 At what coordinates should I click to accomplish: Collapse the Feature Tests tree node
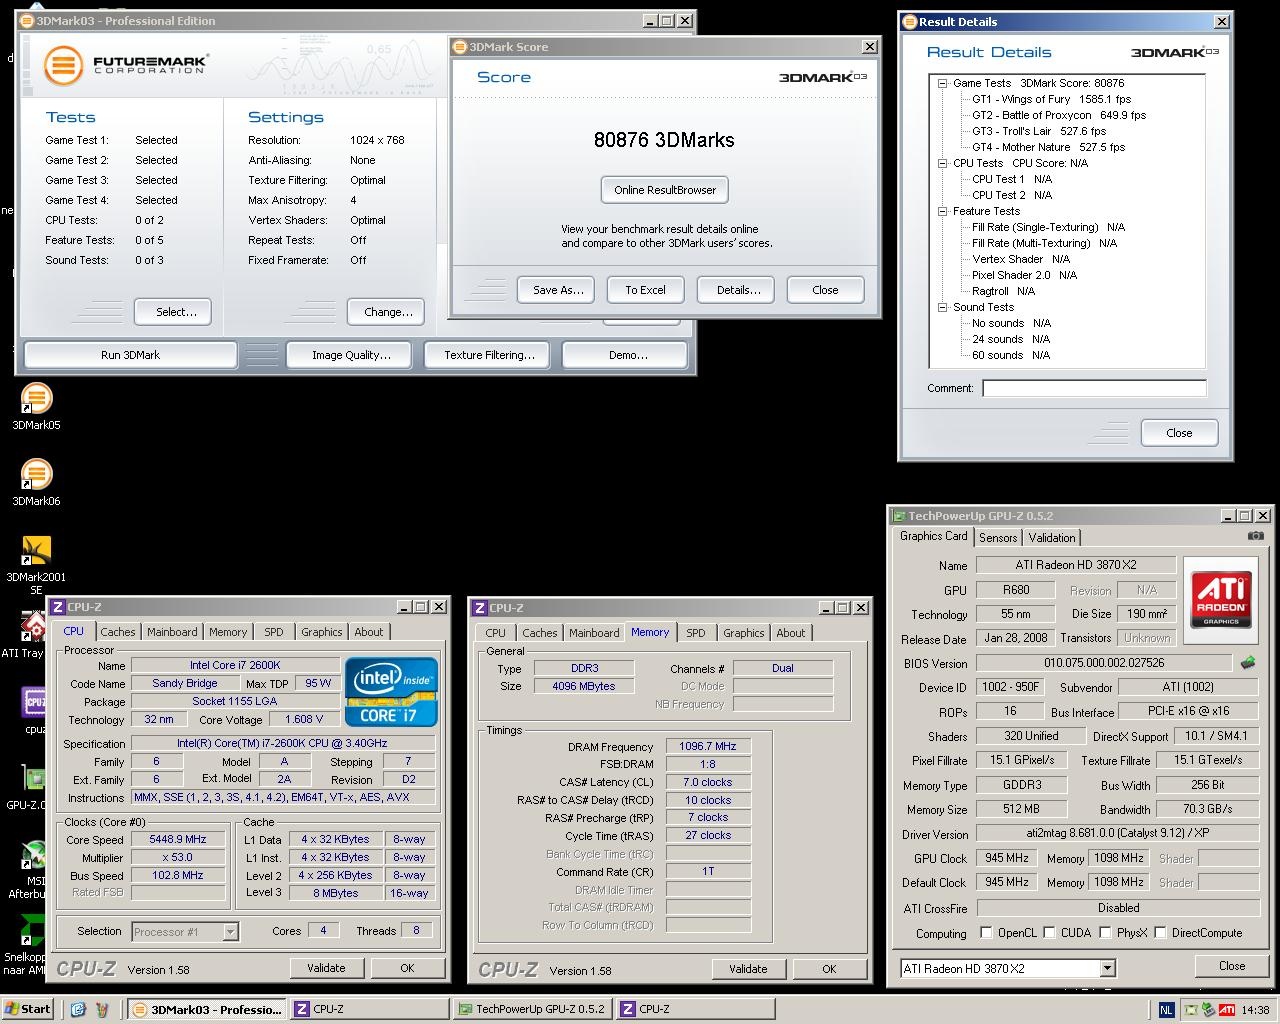pos(943,212)
